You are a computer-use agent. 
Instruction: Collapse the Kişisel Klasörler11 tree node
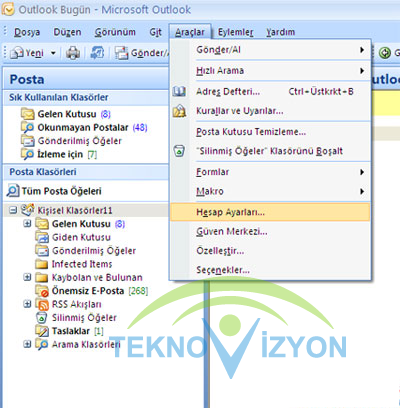pos(13,210)
